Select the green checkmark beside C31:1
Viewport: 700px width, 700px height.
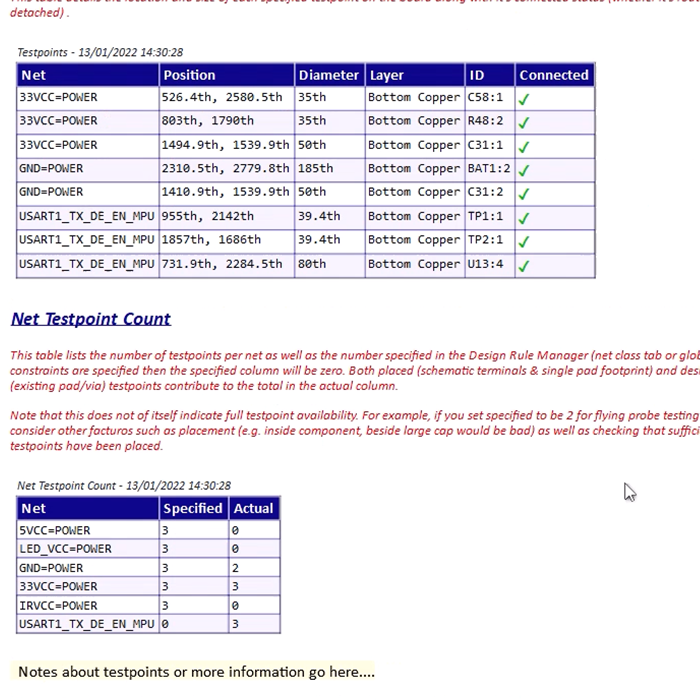524,146
